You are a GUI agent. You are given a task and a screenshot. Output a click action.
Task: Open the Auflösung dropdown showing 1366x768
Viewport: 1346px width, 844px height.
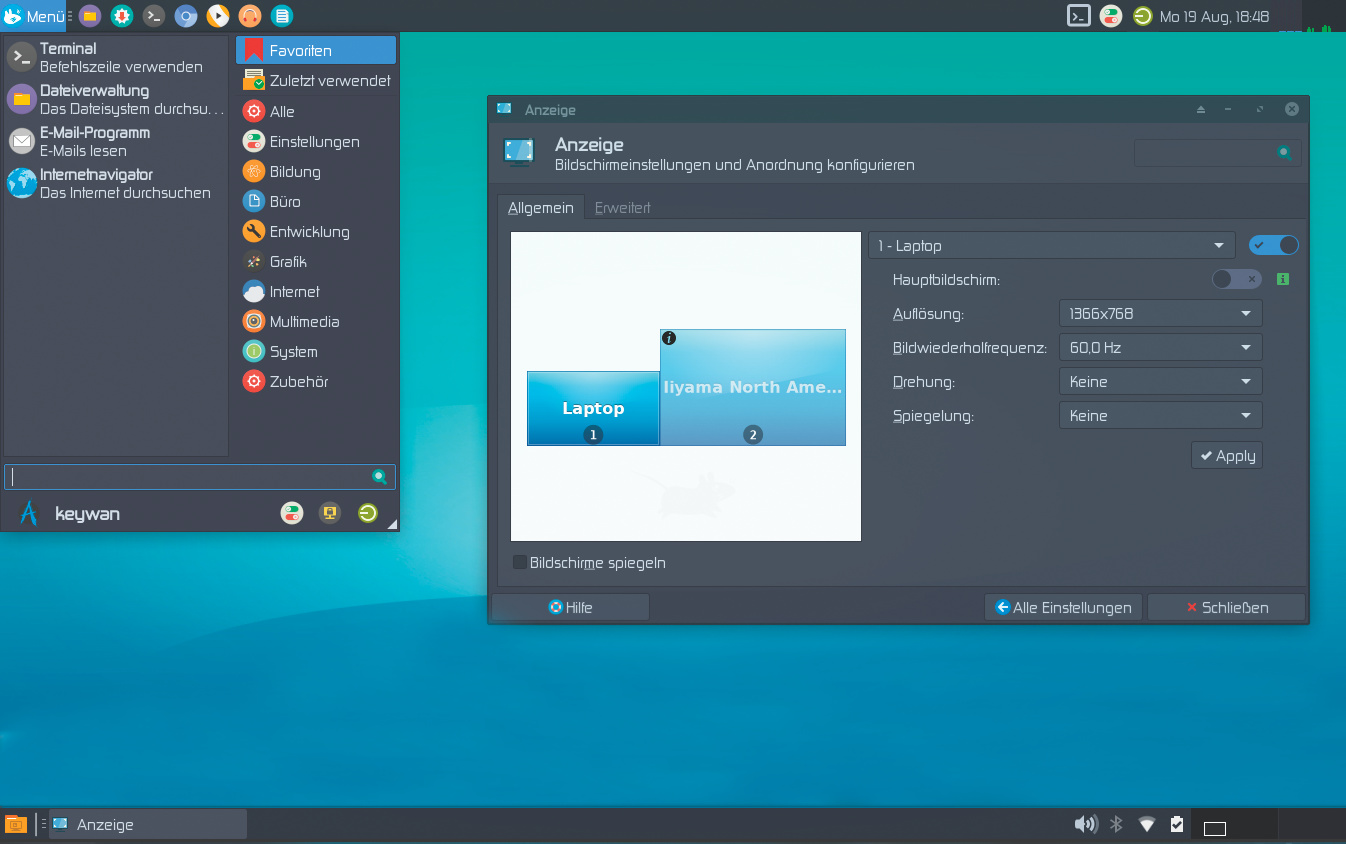tap(1160, 313)
